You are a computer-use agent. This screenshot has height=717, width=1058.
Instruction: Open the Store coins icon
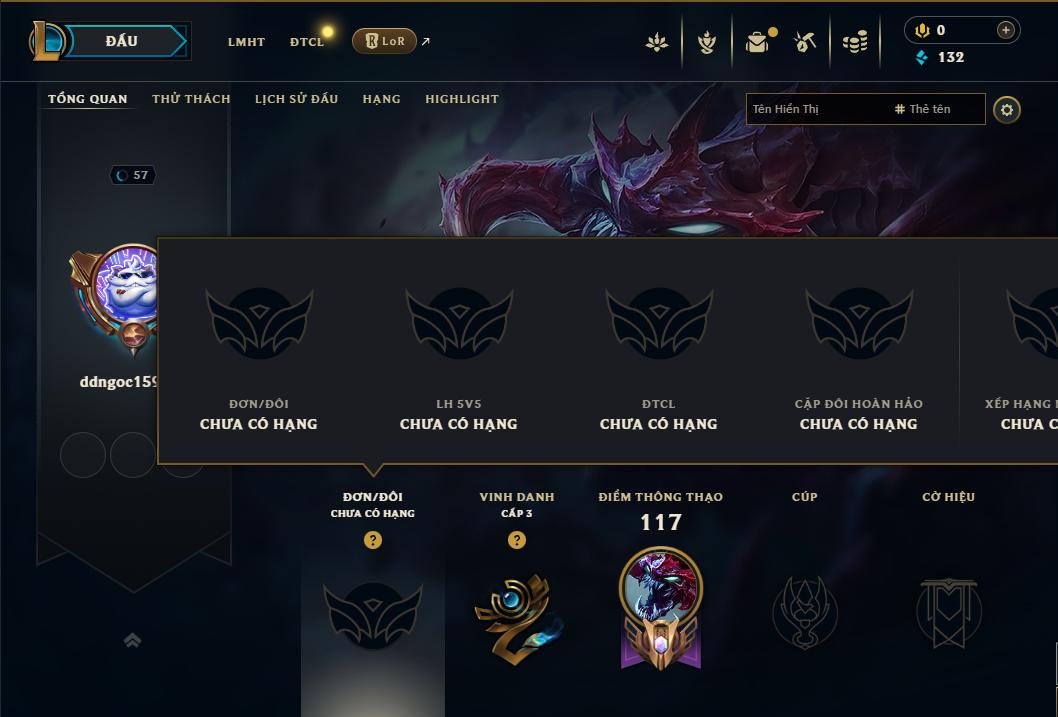point(855,42)
